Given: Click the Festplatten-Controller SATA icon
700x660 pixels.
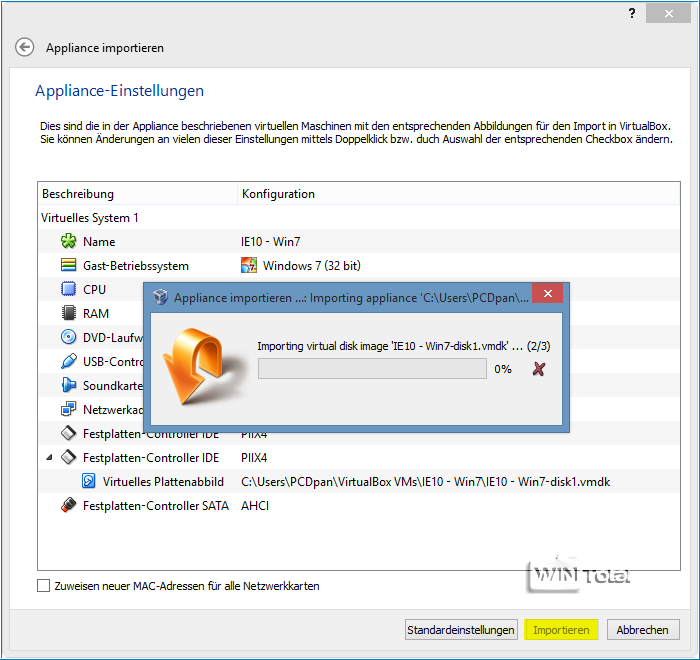Looking at the screenshot, I should [x=68, y=505].
